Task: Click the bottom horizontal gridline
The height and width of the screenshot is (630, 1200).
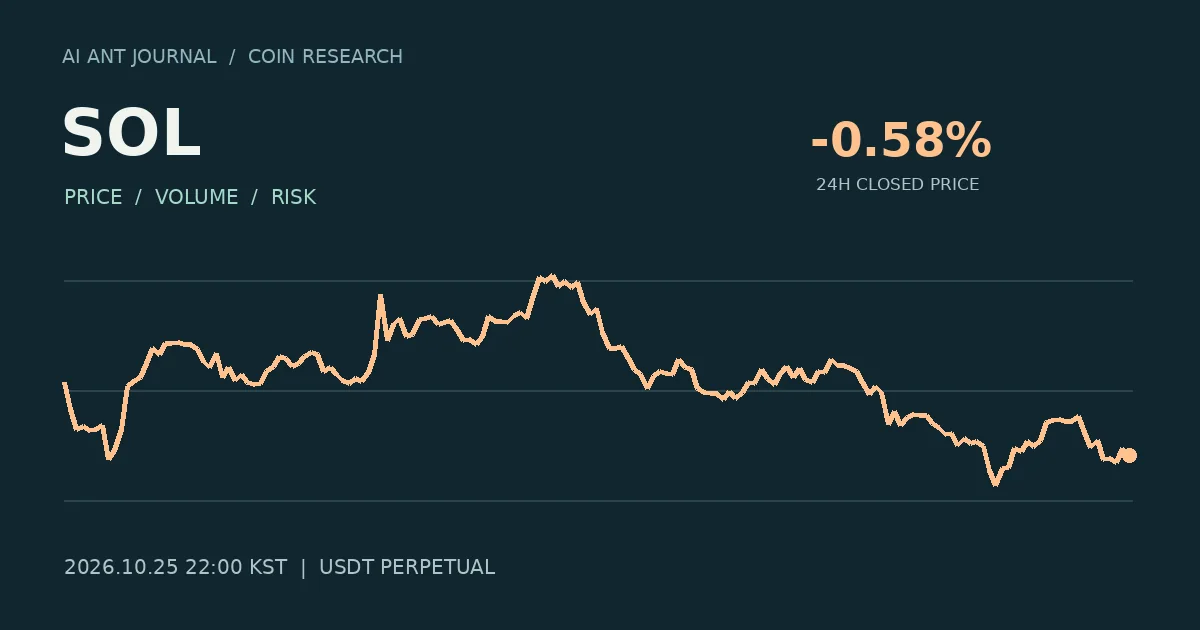Action: [598, 501]
